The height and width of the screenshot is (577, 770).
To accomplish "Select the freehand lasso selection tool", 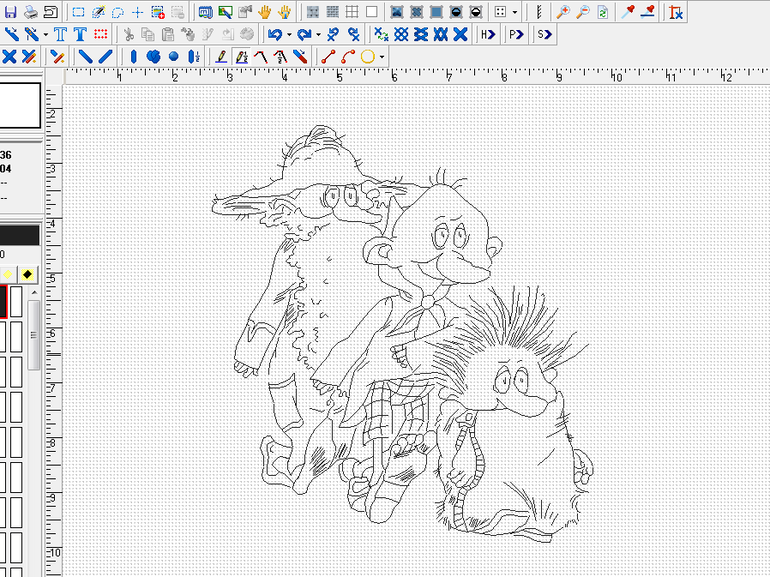I will click(x=118, y=12).
